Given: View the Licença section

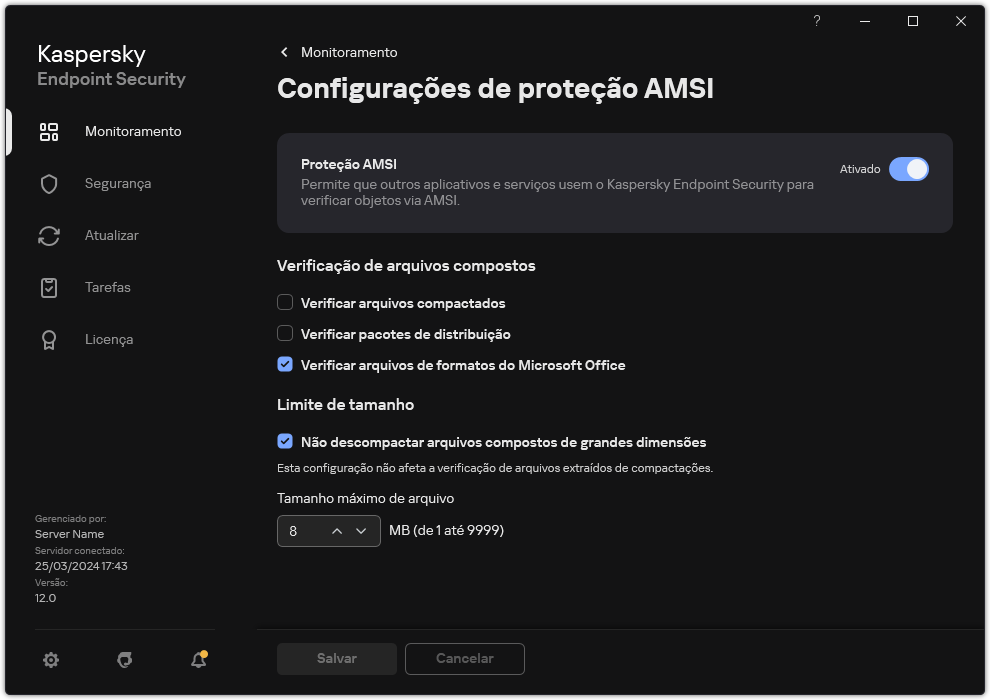Looking at the screenshot, I should (48, 339).
